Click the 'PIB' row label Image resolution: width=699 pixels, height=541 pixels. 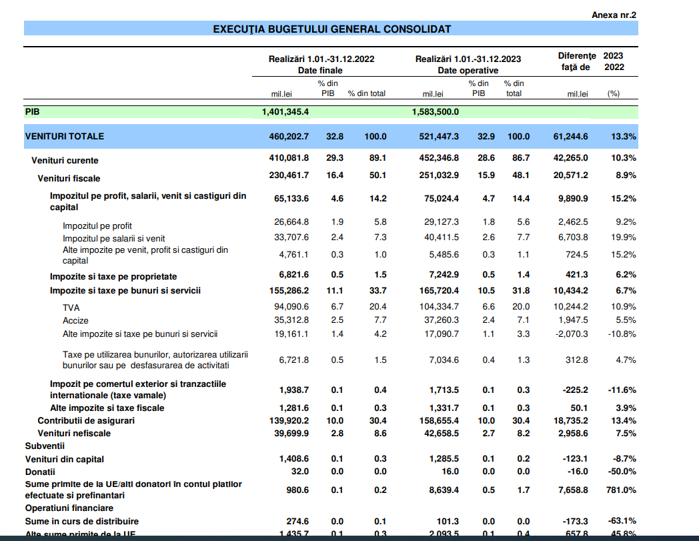[33, 112]
